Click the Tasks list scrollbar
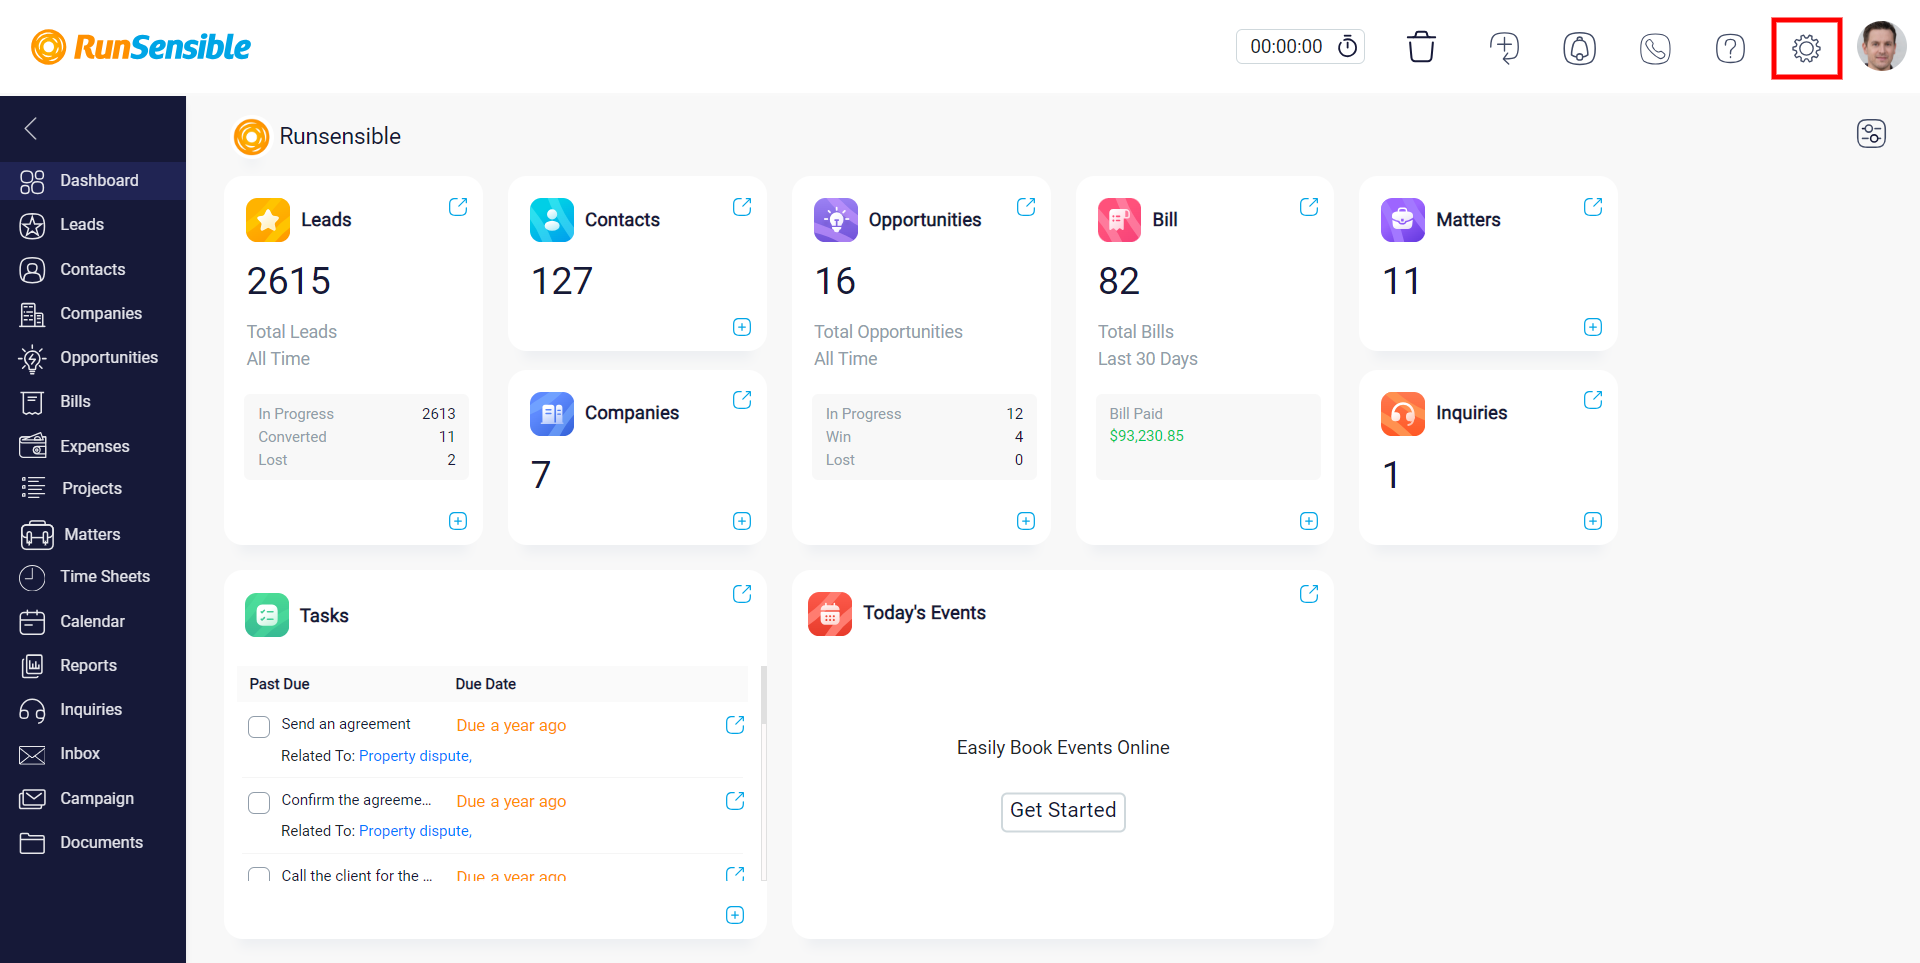The width and height of the screenshot is (1920, 963). tap(764, 695)
